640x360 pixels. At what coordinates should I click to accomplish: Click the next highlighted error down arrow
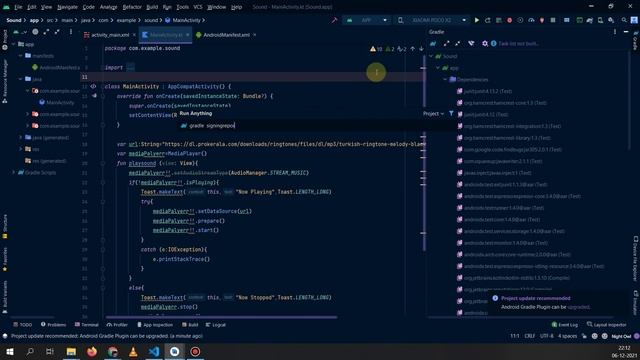tap(421, 49)
